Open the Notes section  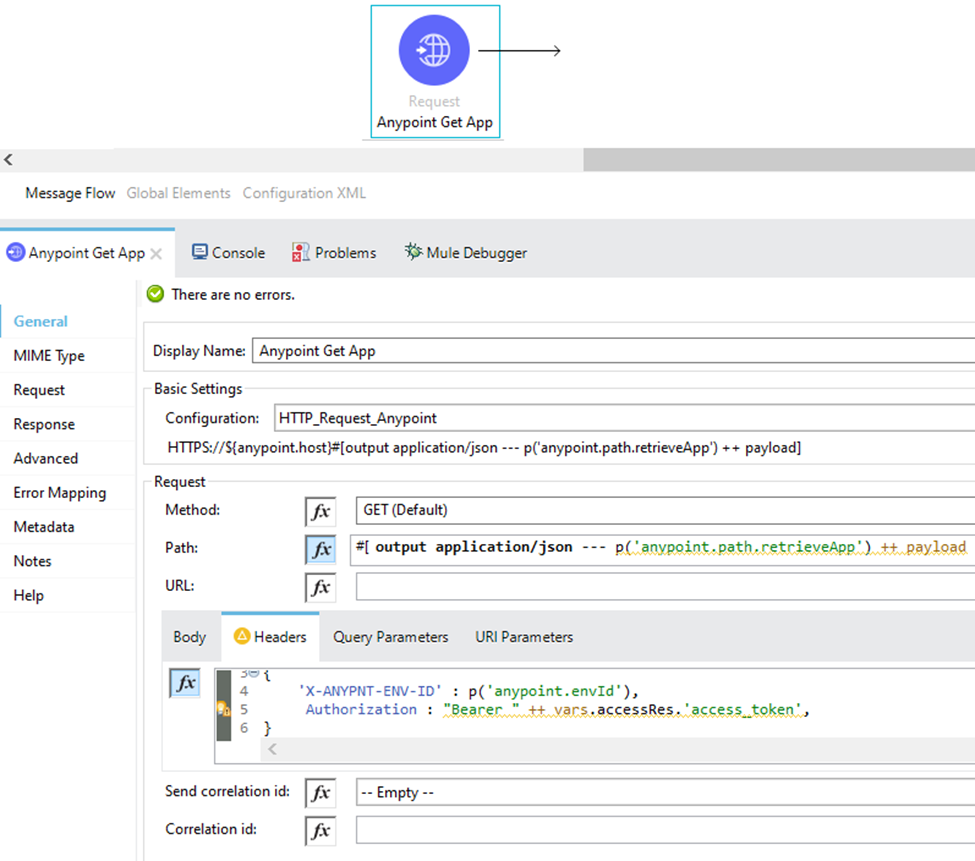coord(67,561)
